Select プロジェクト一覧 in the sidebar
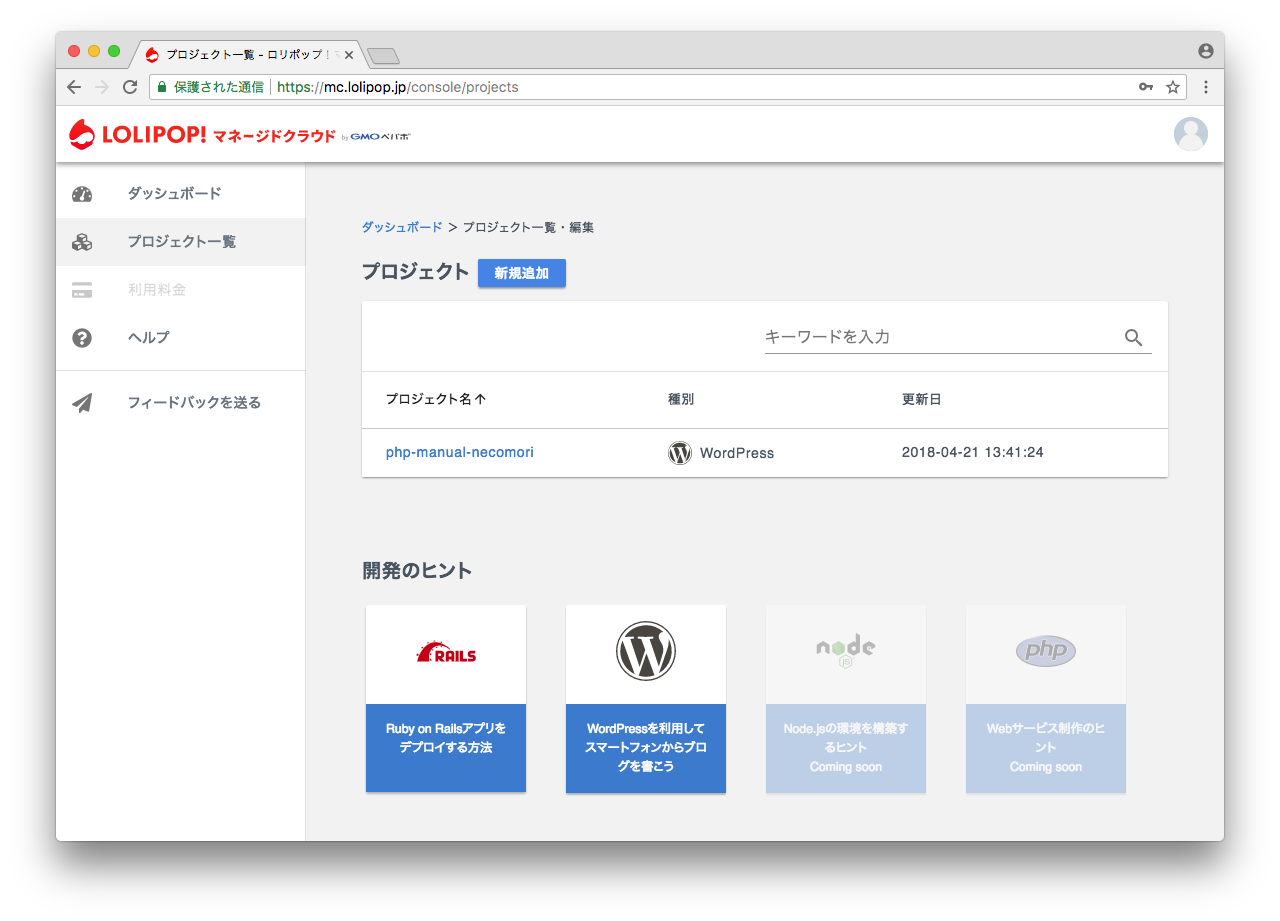Viewport: 1280px width, 921px height. click(181, 242)
